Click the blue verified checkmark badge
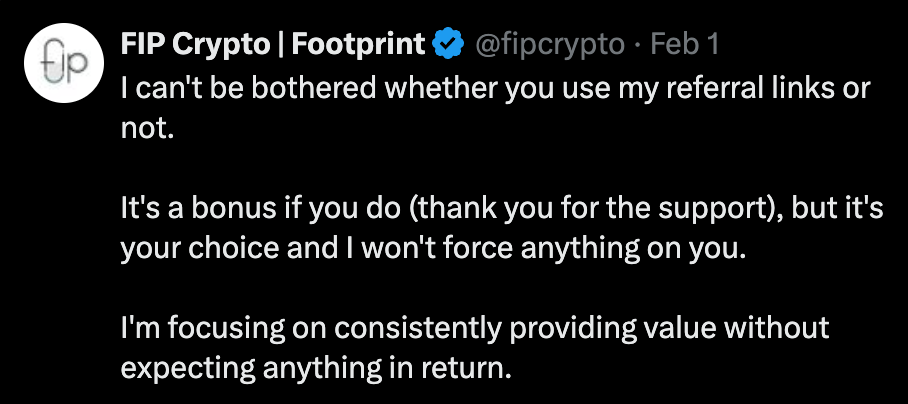 449,45
